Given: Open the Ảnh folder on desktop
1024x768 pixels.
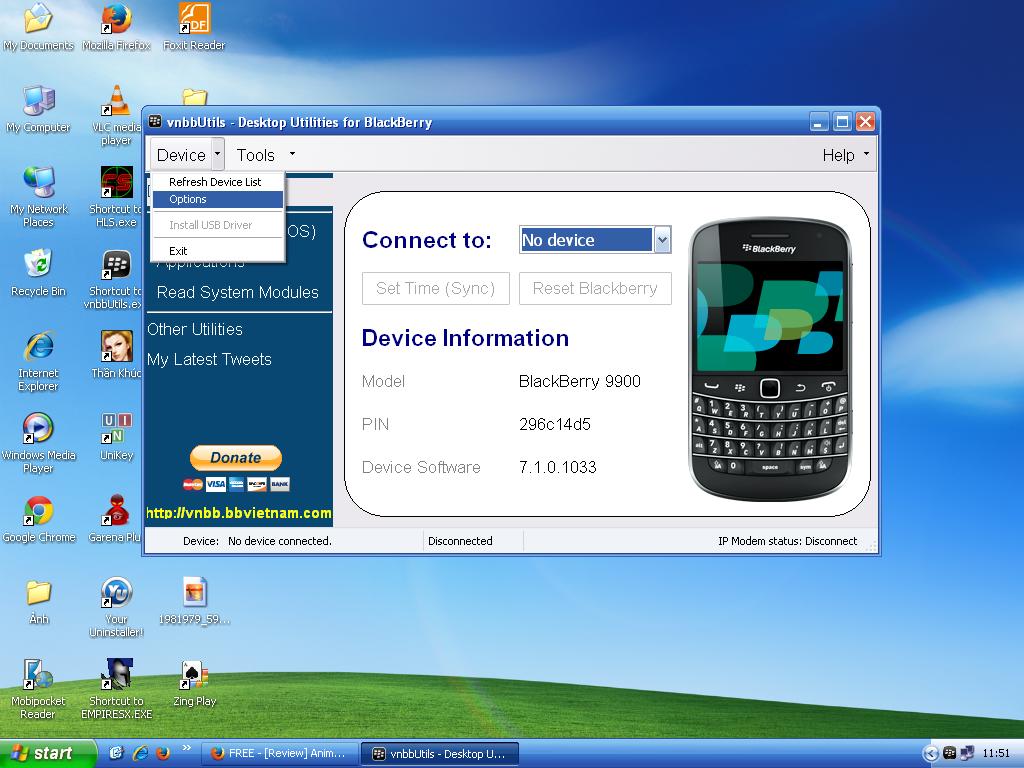Looking at the screenshot, I should click(x=38, y=601).
